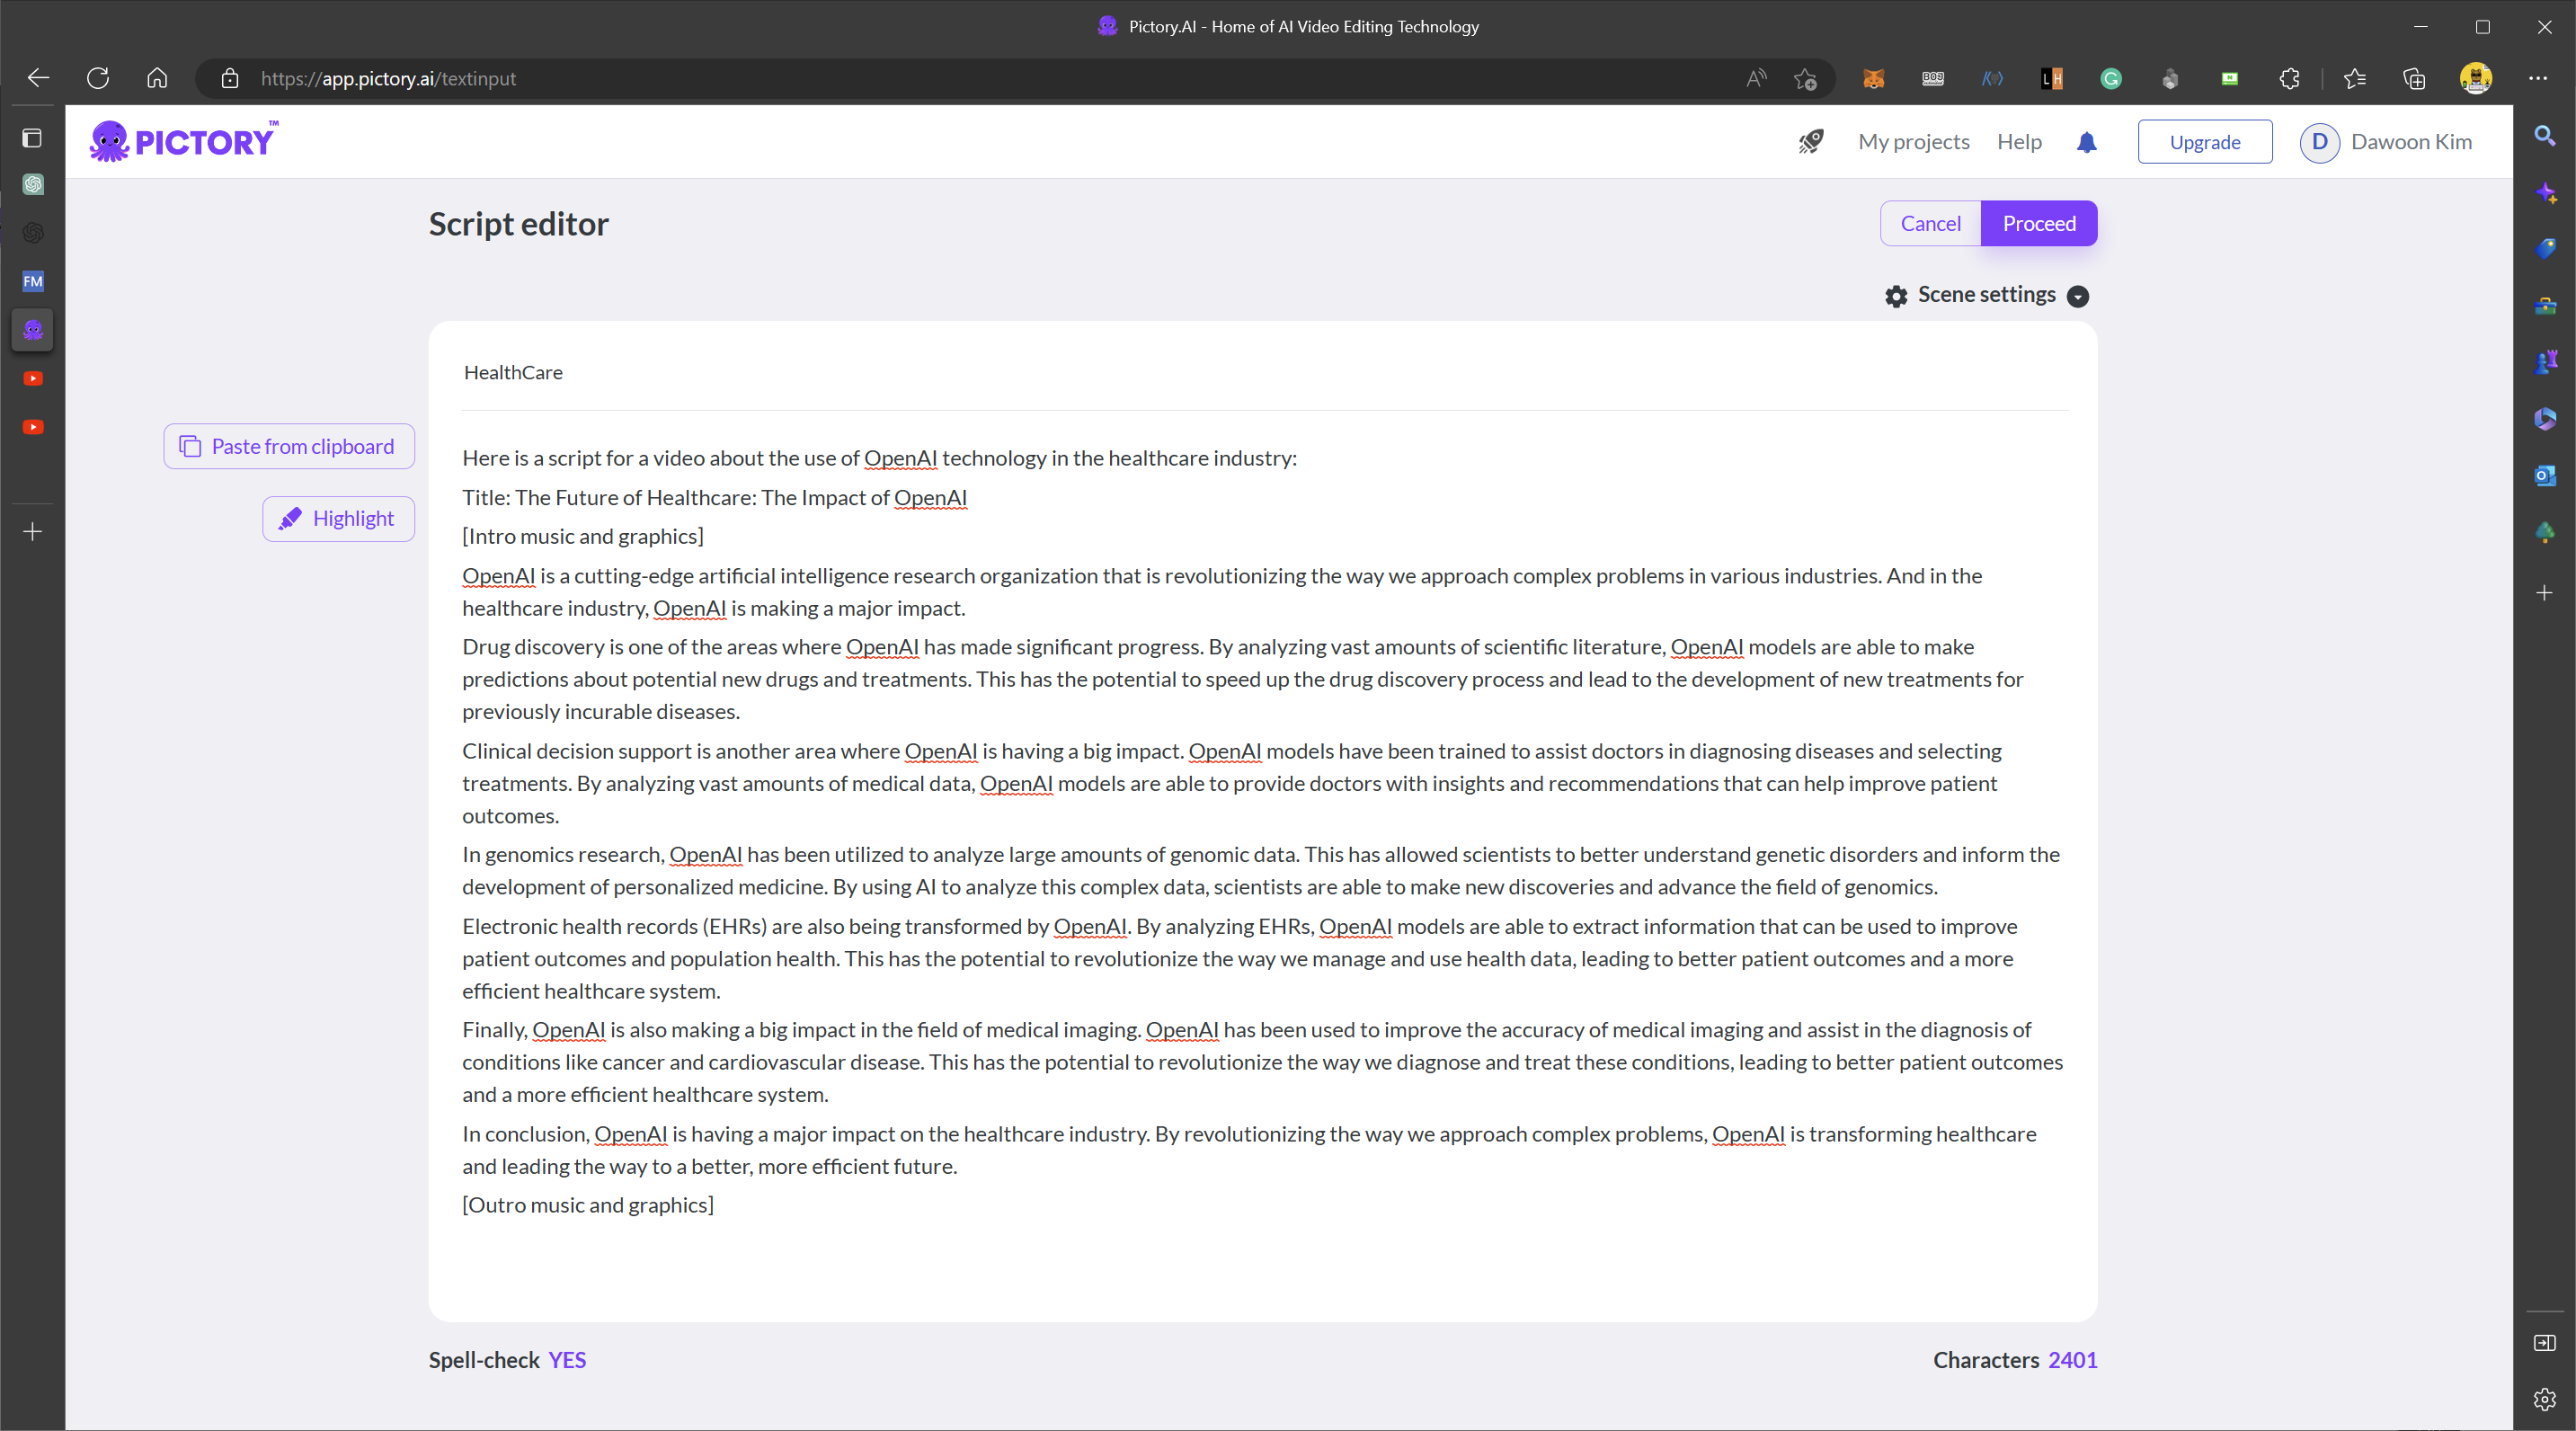Click Paste from clipboard
The width and height of the screenshot is (2576, 1431).
tap(288, 446)
